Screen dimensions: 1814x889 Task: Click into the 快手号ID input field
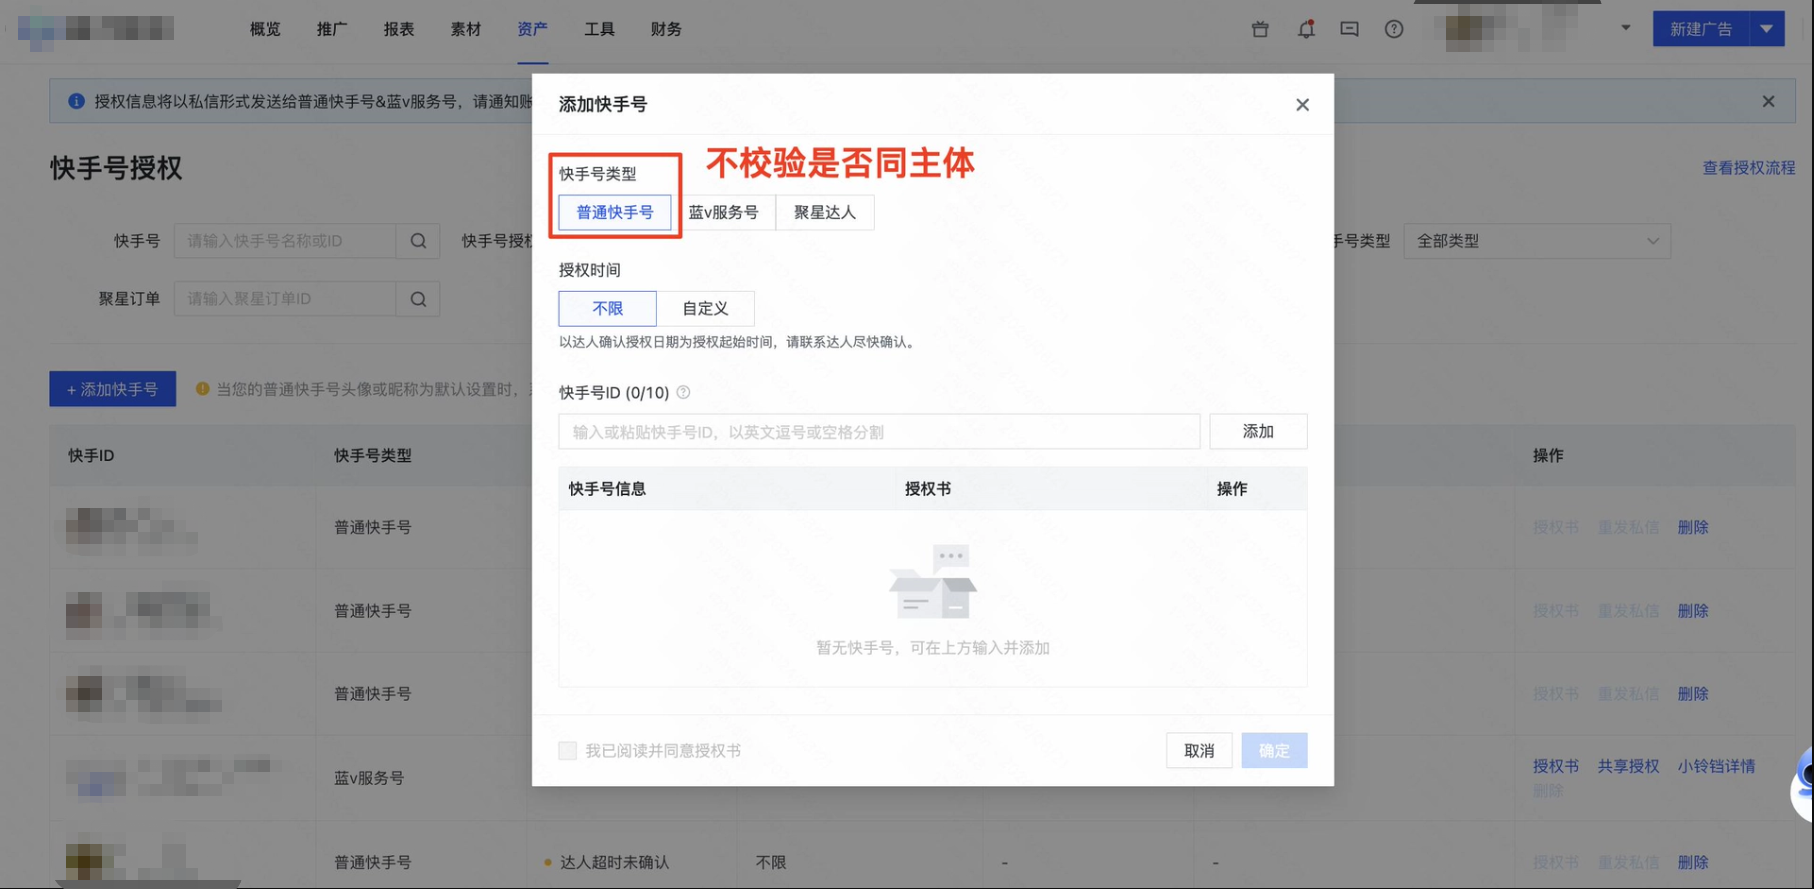click(879, 431)
